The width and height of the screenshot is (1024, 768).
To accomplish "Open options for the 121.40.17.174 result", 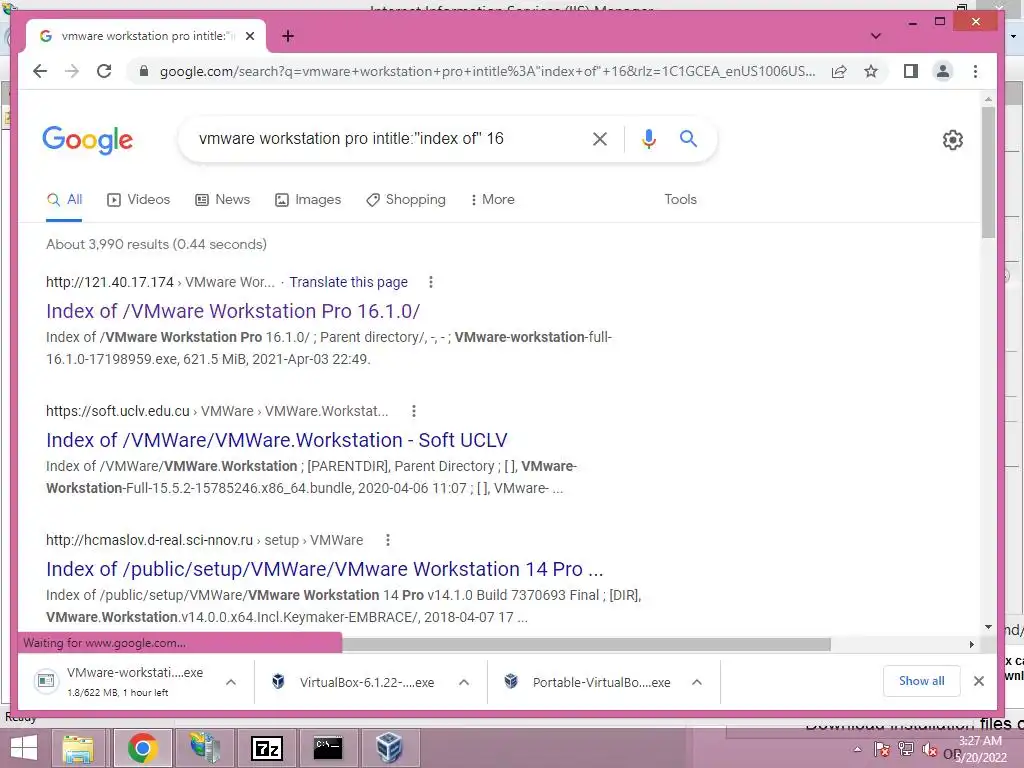I will pos(430,282).
